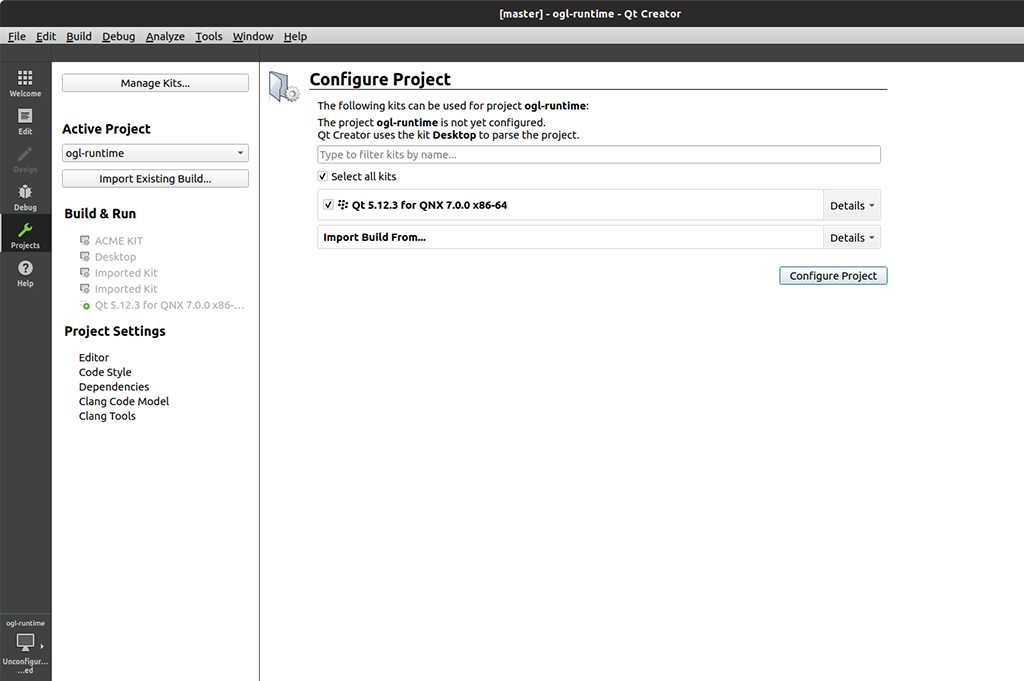Uncheck Qt 5.12.3 for QNX kit checkbox
Viewport: 1024px width, 681px height.
pos(329,205)
